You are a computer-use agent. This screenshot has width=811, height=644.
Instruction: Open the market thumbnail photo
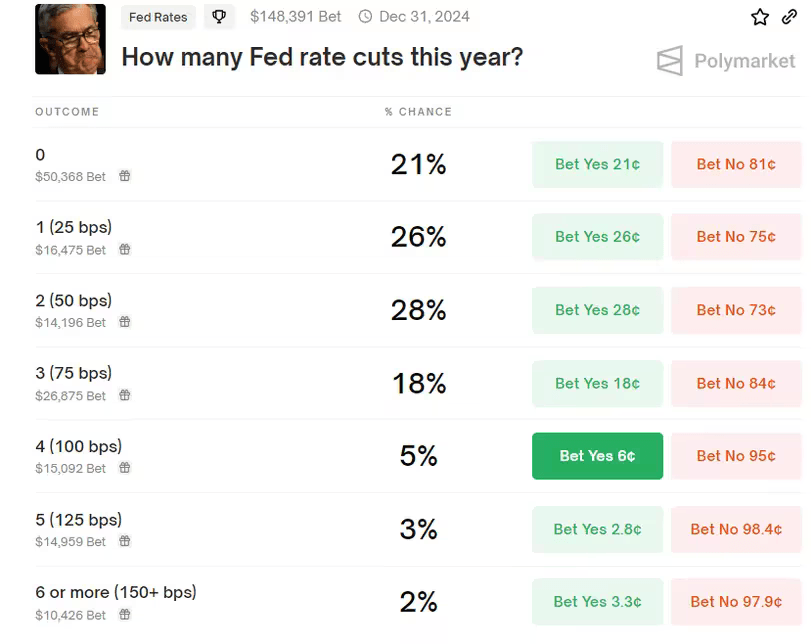coord(70,39)
